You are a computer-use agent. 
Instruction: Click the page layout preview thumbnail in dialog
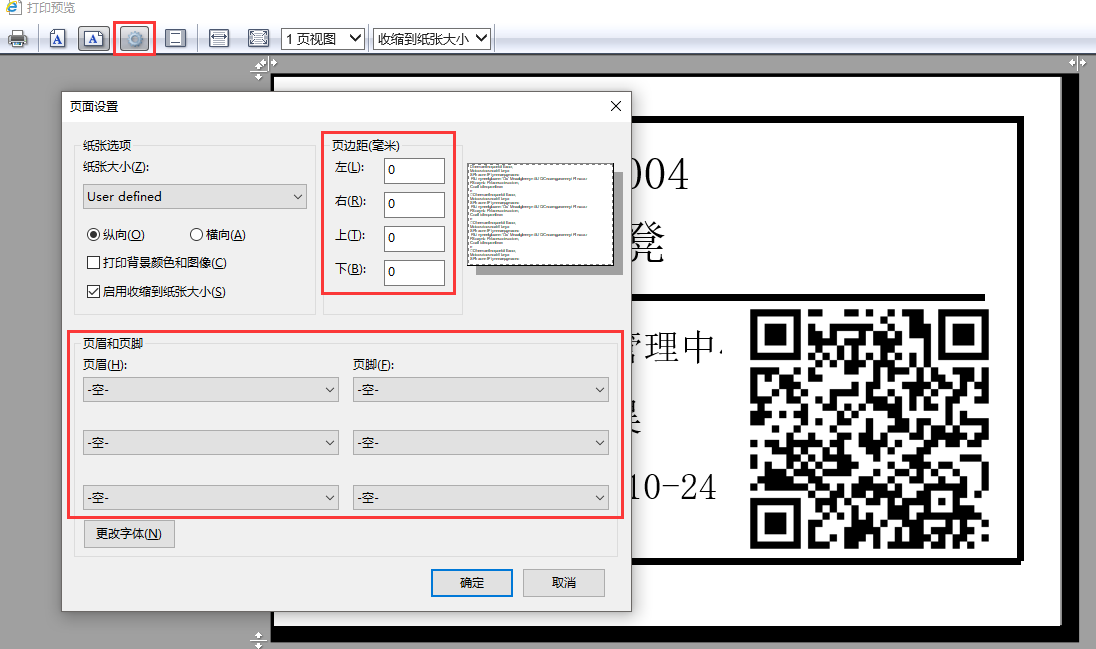pos(541,214)
